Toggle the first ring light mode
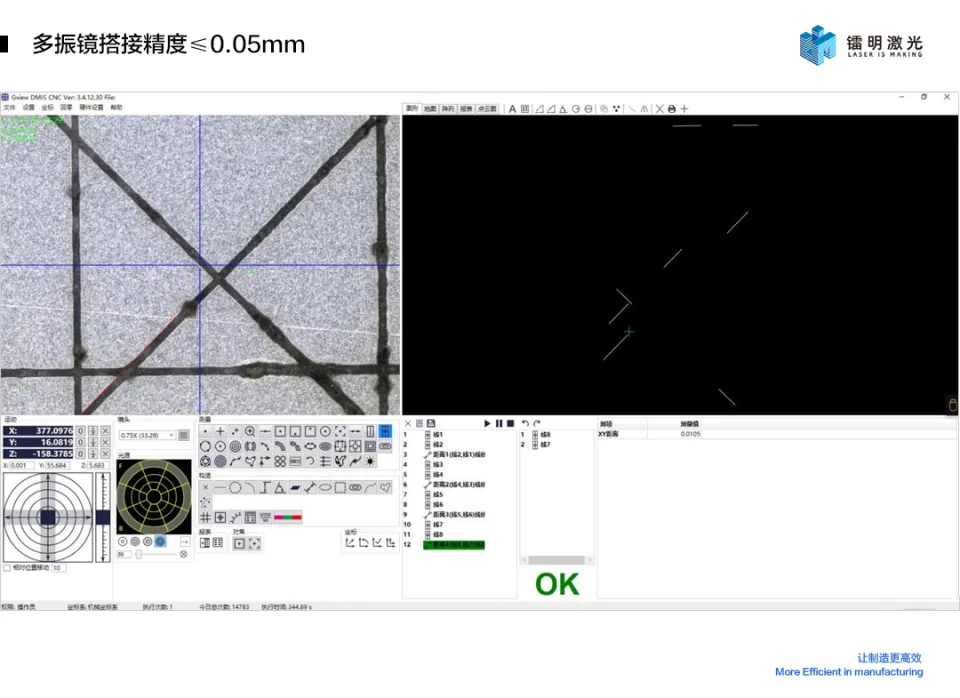 pyautogui.click(x=122, y=541)
